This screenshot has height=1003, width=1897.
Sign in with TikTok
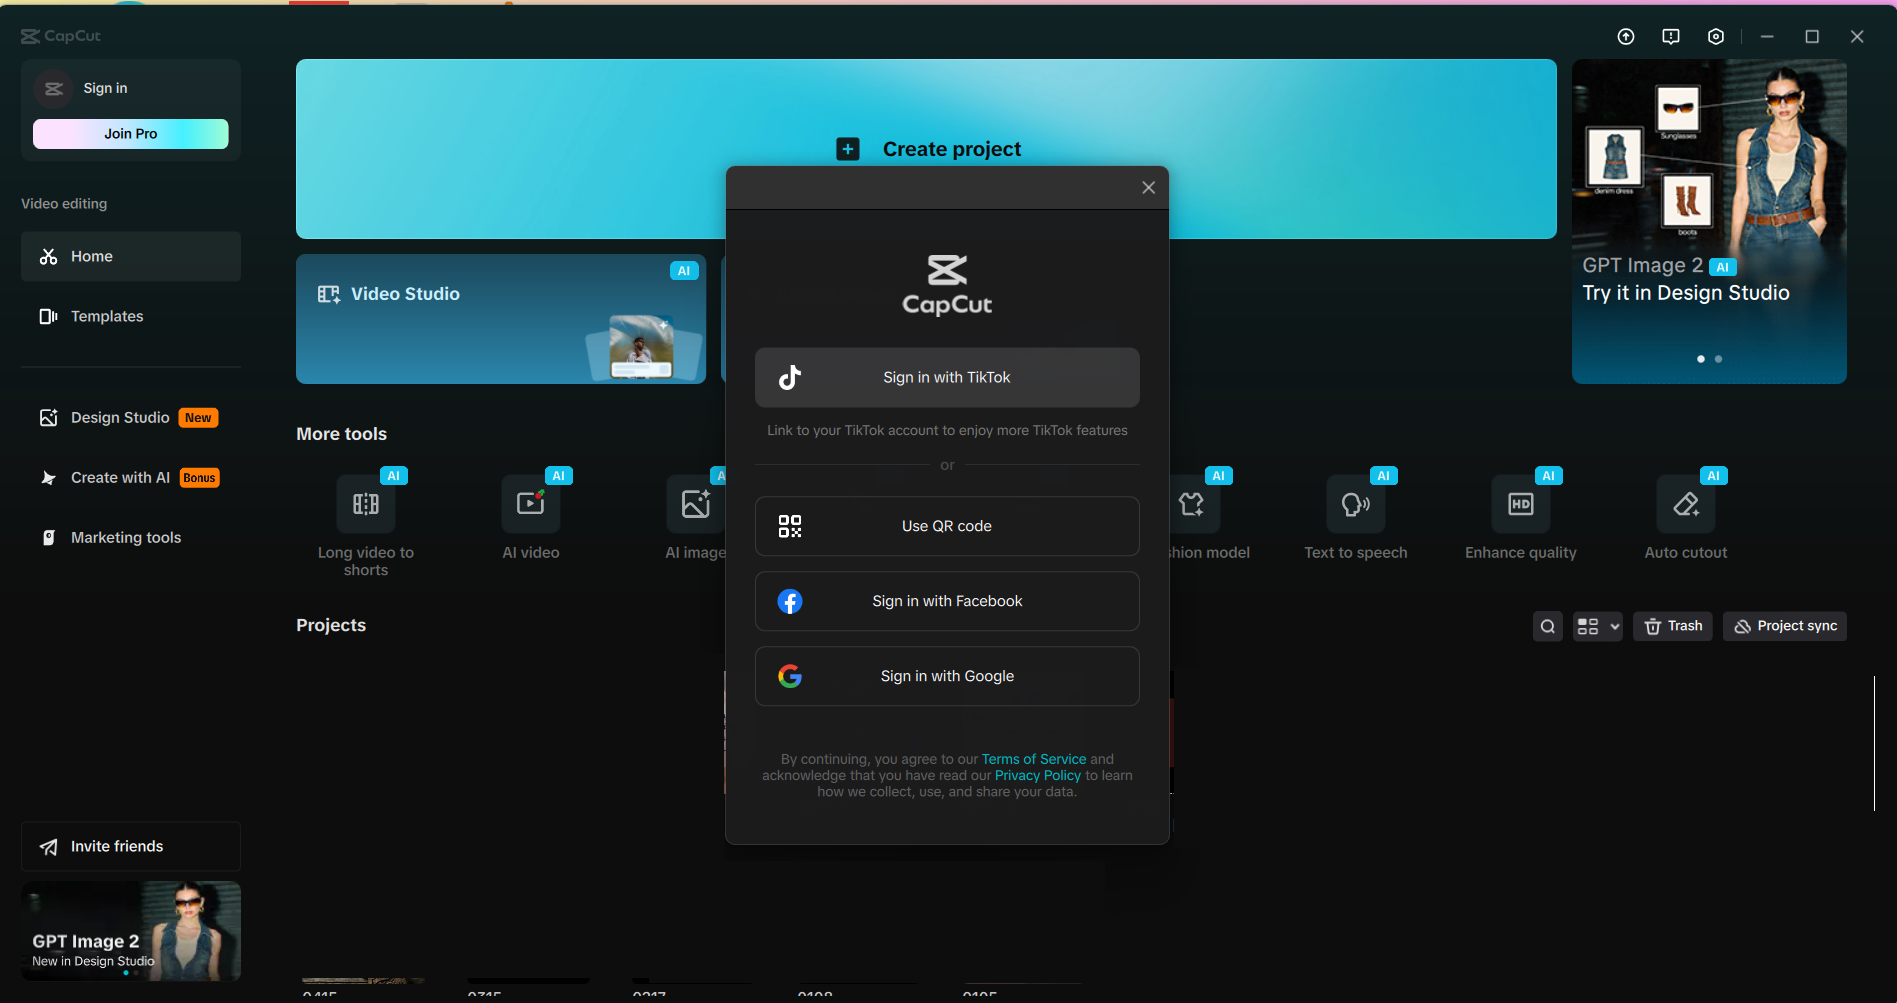[x=947, y=377]
